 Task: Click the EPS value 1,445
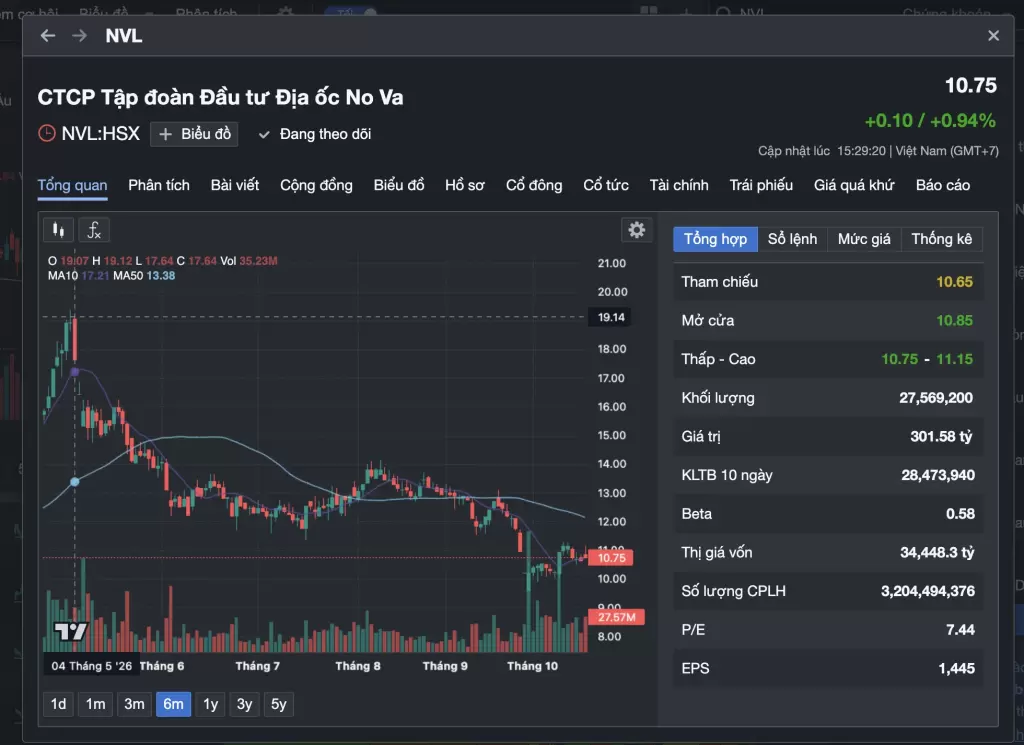(x=957, y=668)
